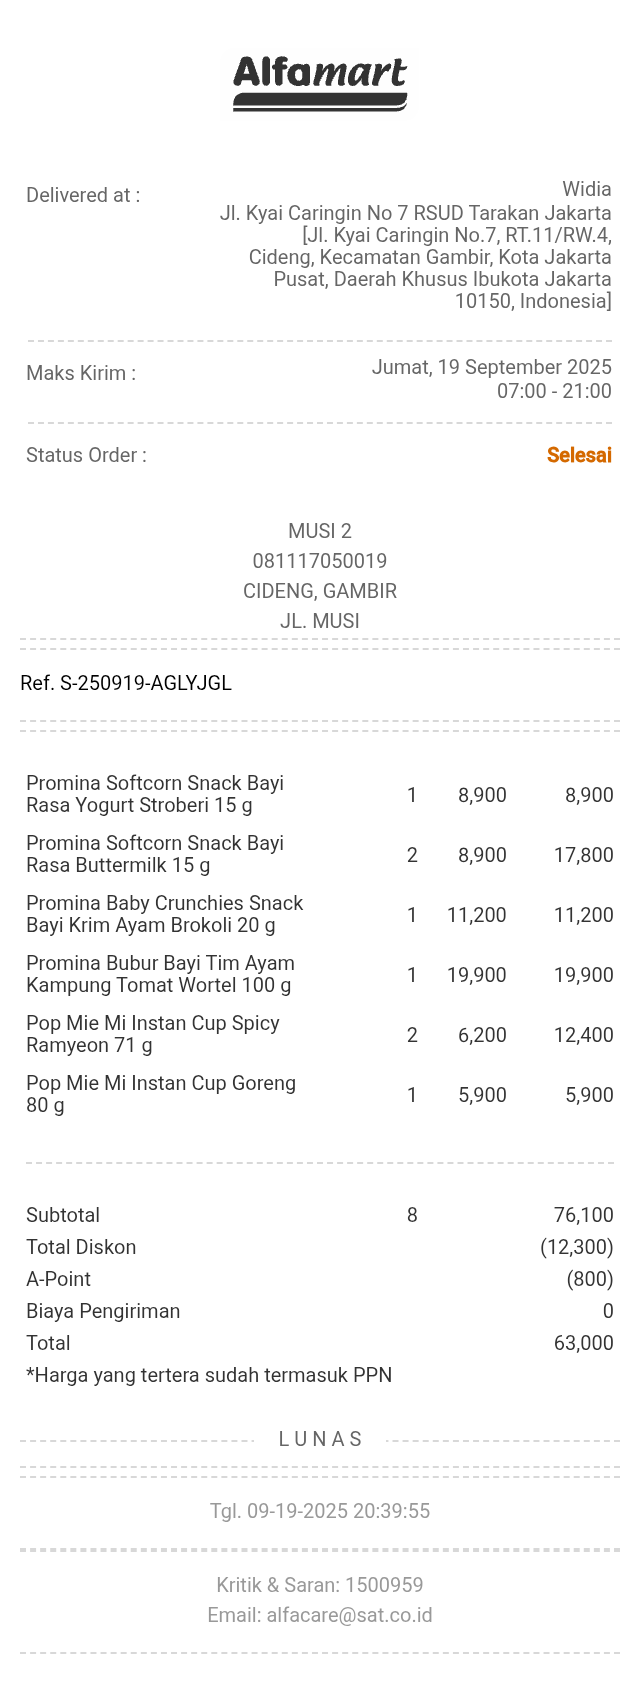Click the A-Point value (800)
640x1702 pixels.
point(589,1279)
